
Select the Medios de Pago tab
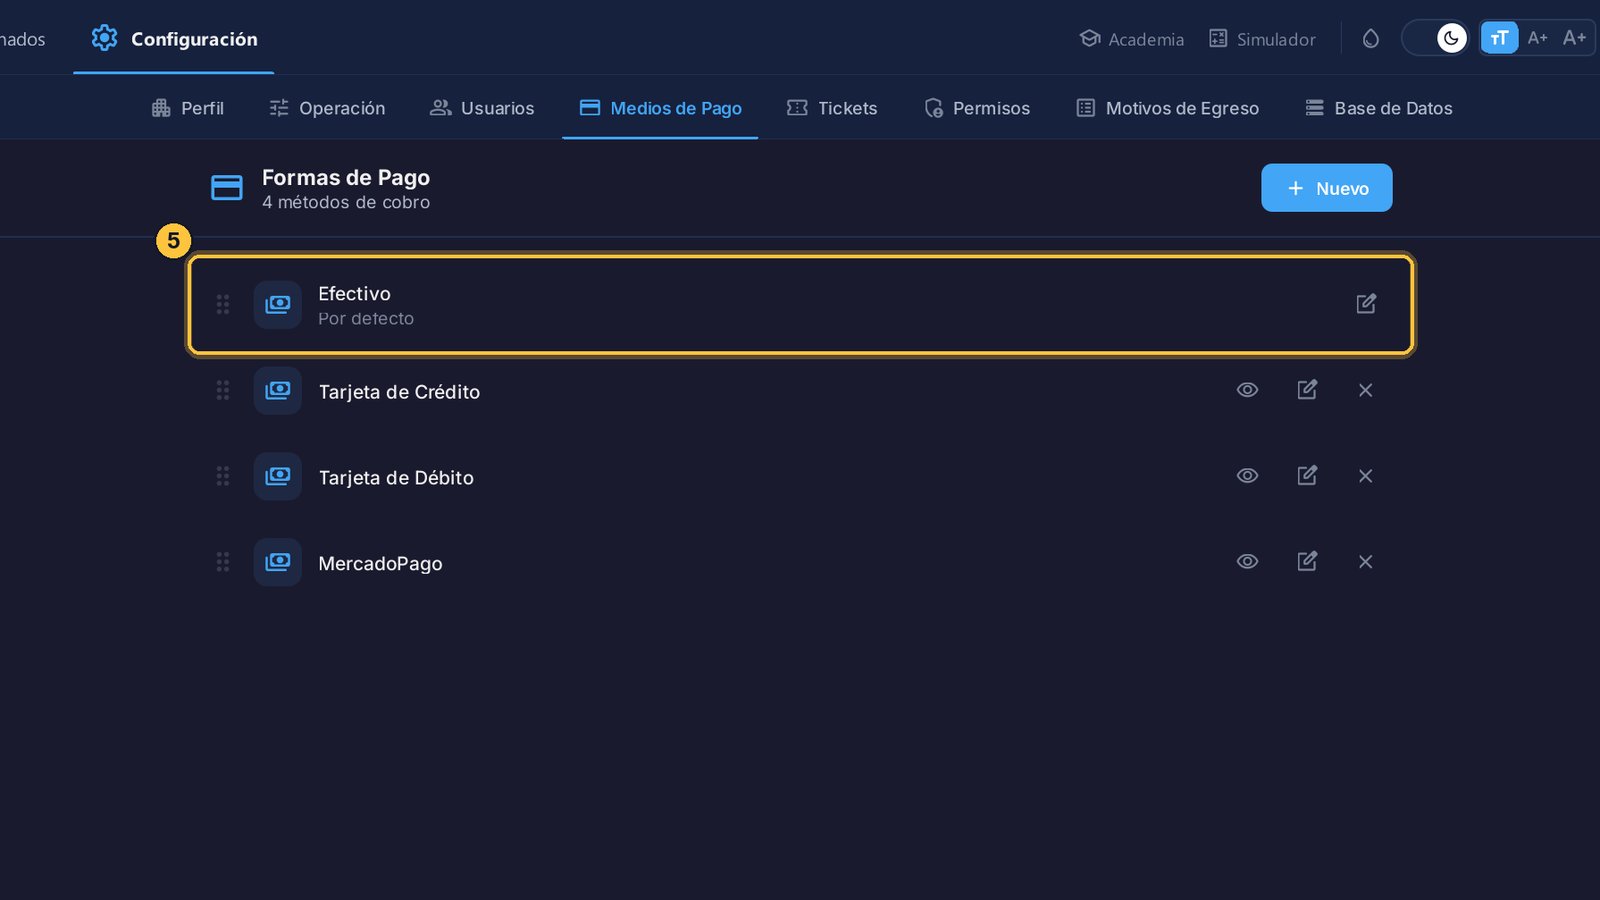660,108
